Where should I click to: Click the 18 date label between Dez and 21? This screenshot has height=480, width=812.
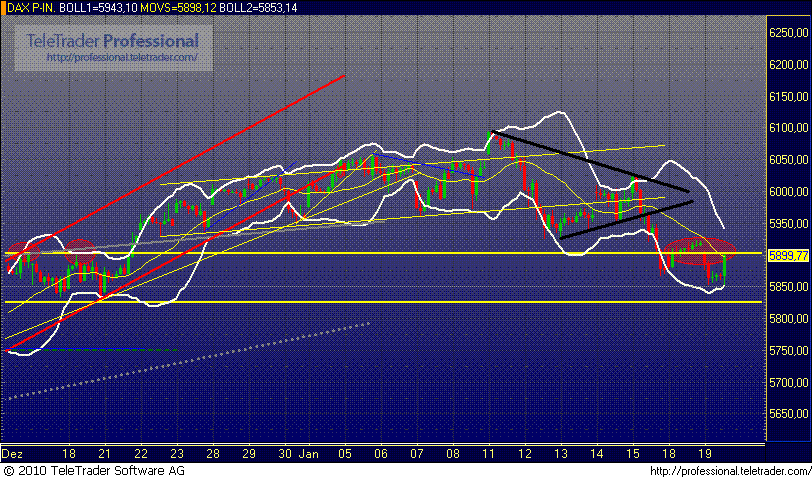pyautogui.click(x=69, y=454)
